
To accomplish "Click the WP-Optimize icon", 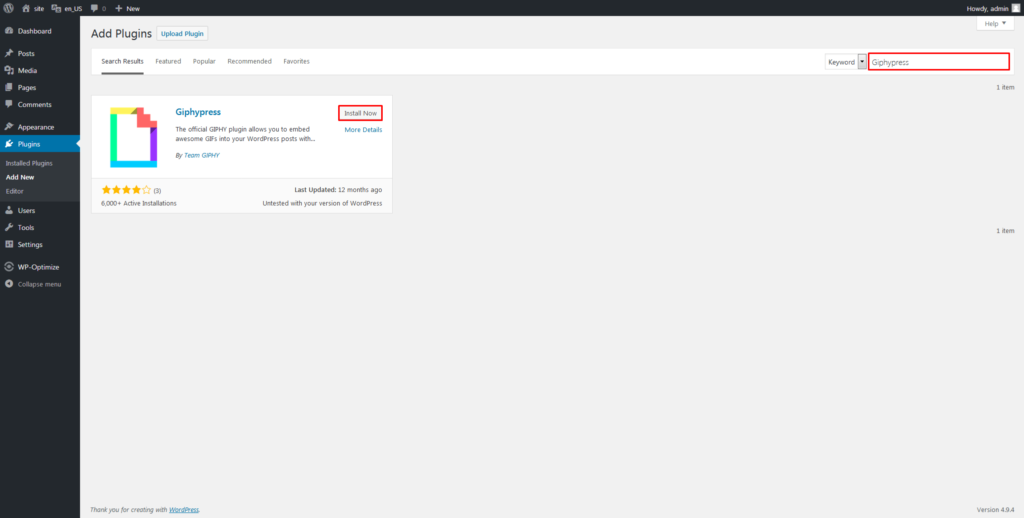I will pos(8,267).
